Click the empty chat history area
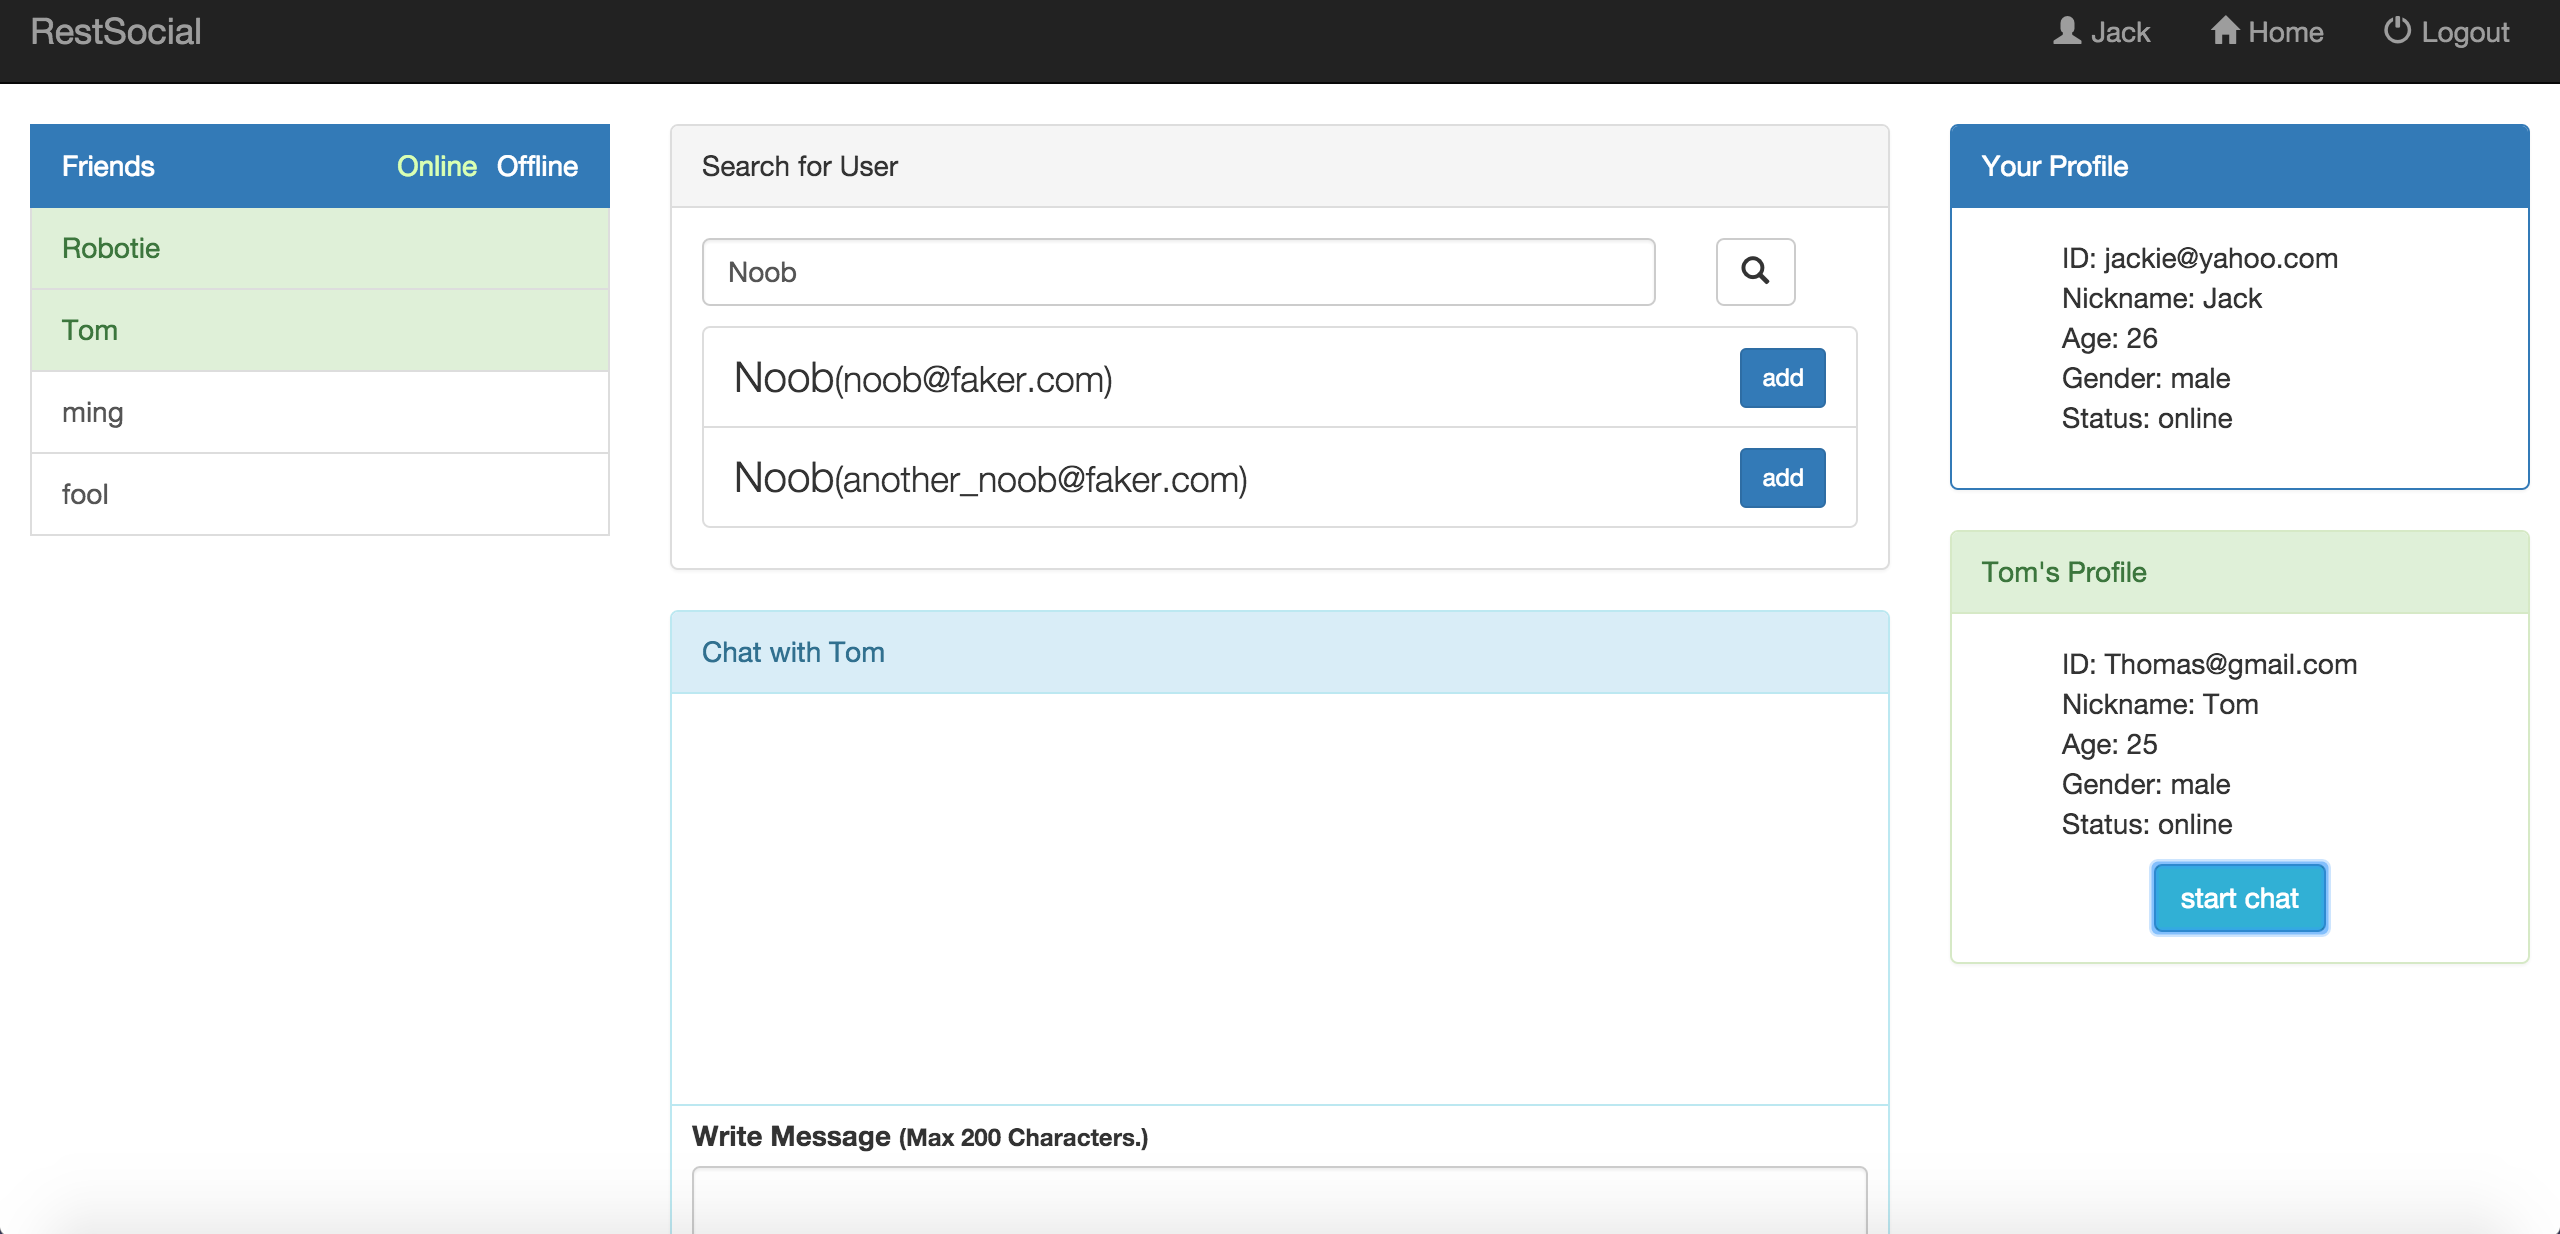The image size is (2560, 1234). click(1279, 898)
